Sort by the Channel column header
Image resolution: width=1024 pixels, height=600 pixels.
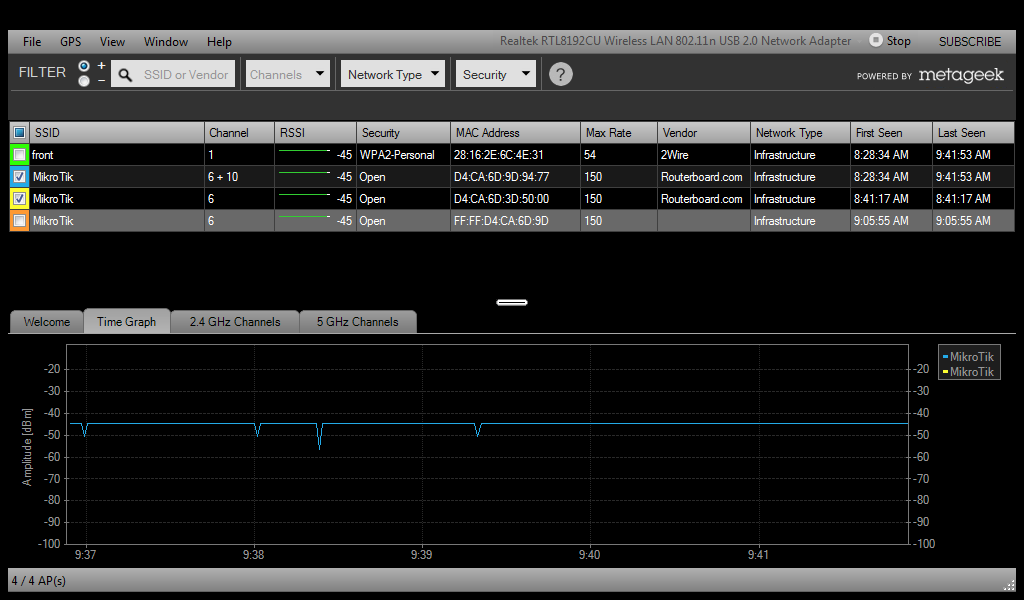[x=239, y=133]
